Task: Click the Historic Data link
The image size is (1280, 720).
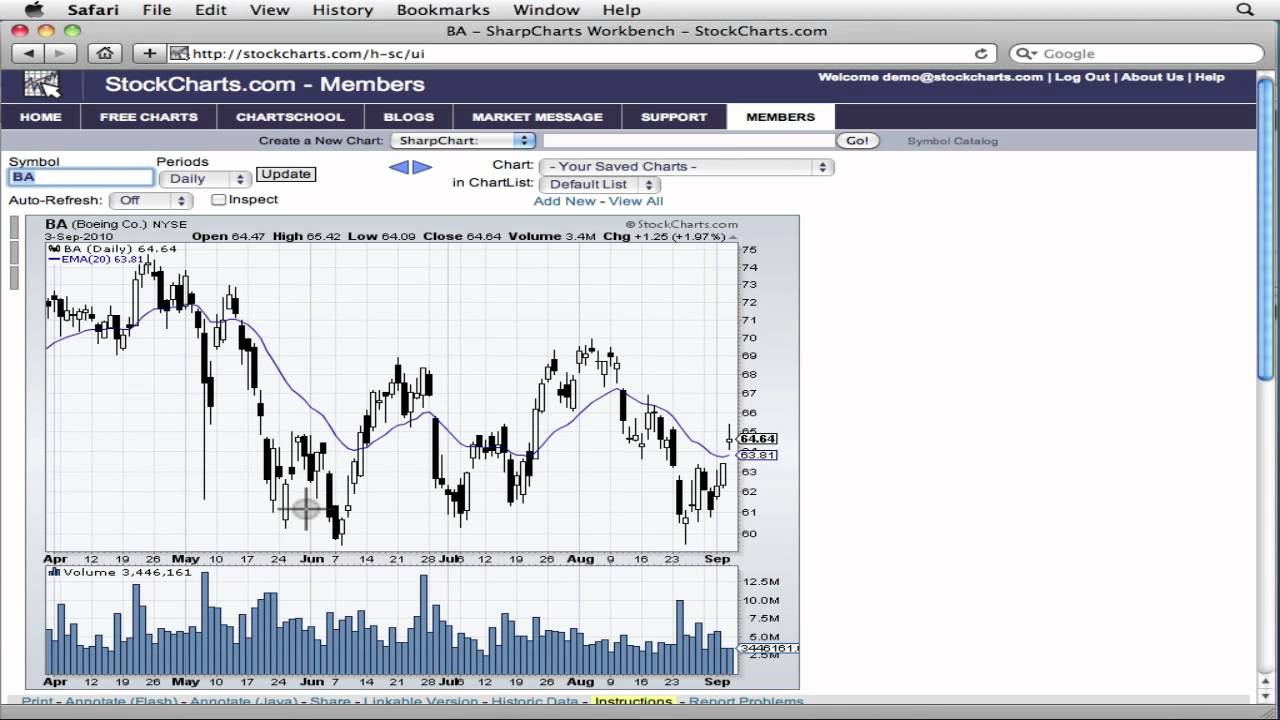Action: coord(535,702)
